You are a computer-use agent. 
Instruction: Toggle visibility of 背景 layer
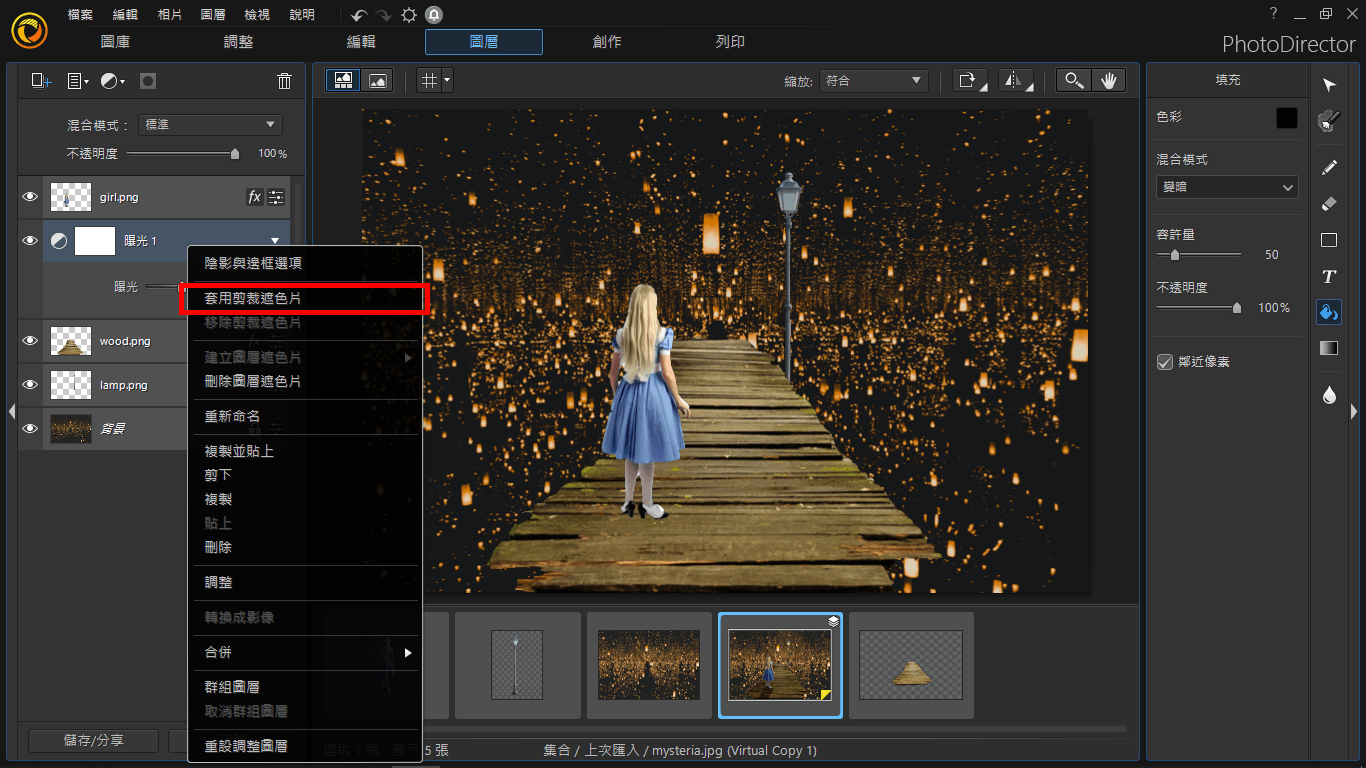point(30,429)
